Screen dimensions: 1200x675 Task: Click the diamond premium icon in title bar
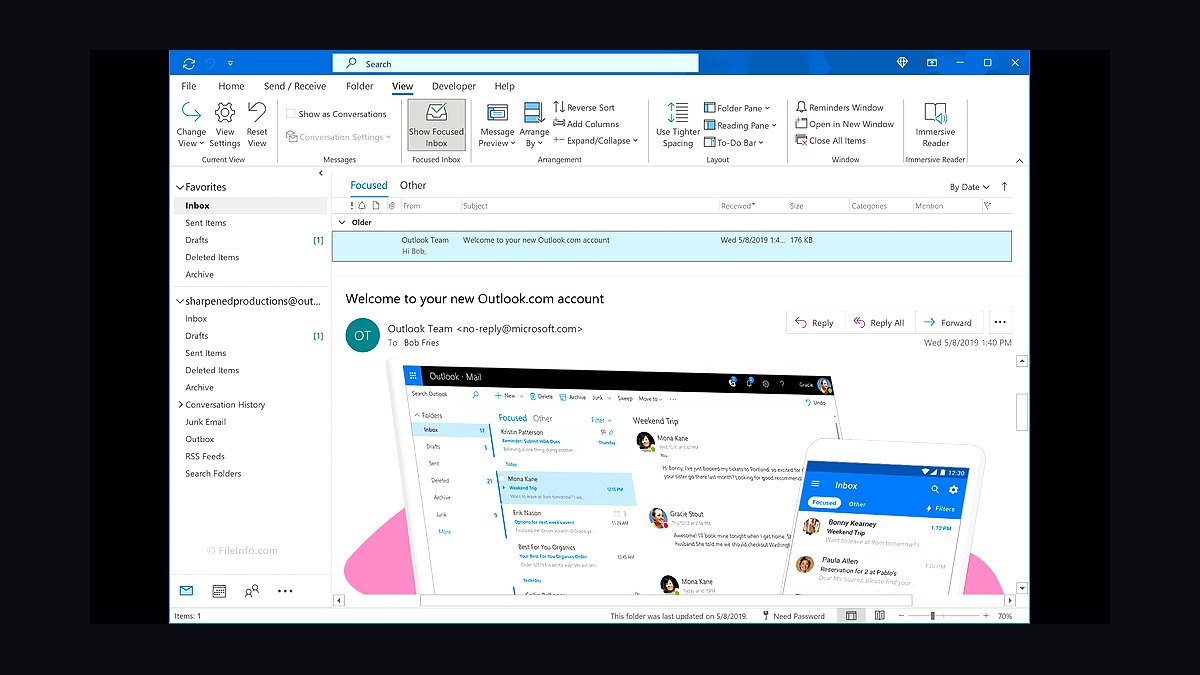tap(902, 63)
